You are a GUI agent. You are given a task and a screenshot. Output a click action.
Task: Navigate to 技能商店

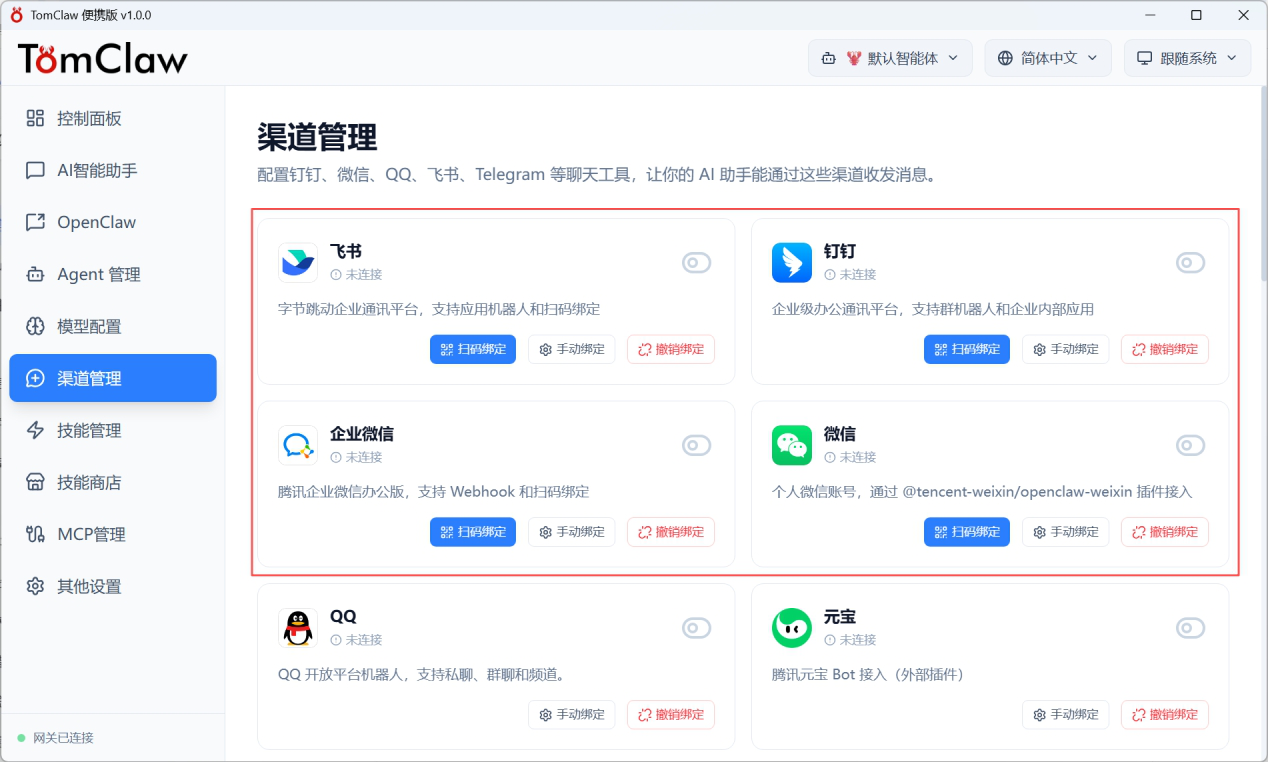(x=113, y=482)
